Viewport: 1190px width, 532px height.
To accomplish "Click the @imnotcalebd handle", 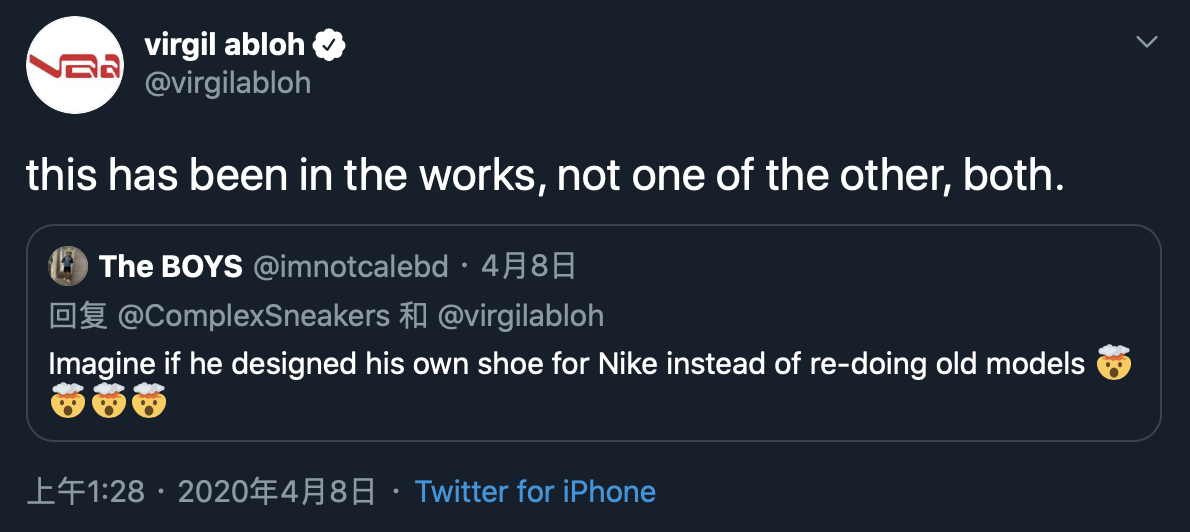I will click(x=350, y=267).
